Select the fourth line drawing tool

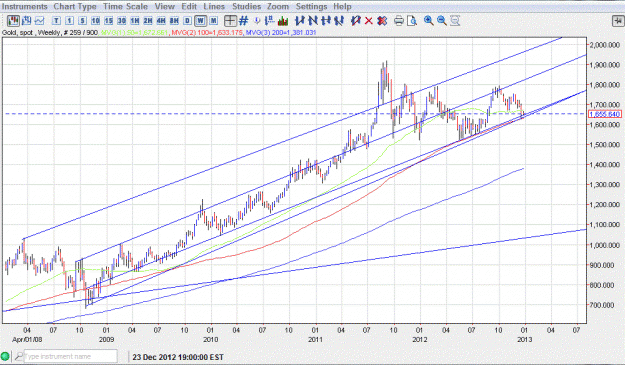(339, 21)
